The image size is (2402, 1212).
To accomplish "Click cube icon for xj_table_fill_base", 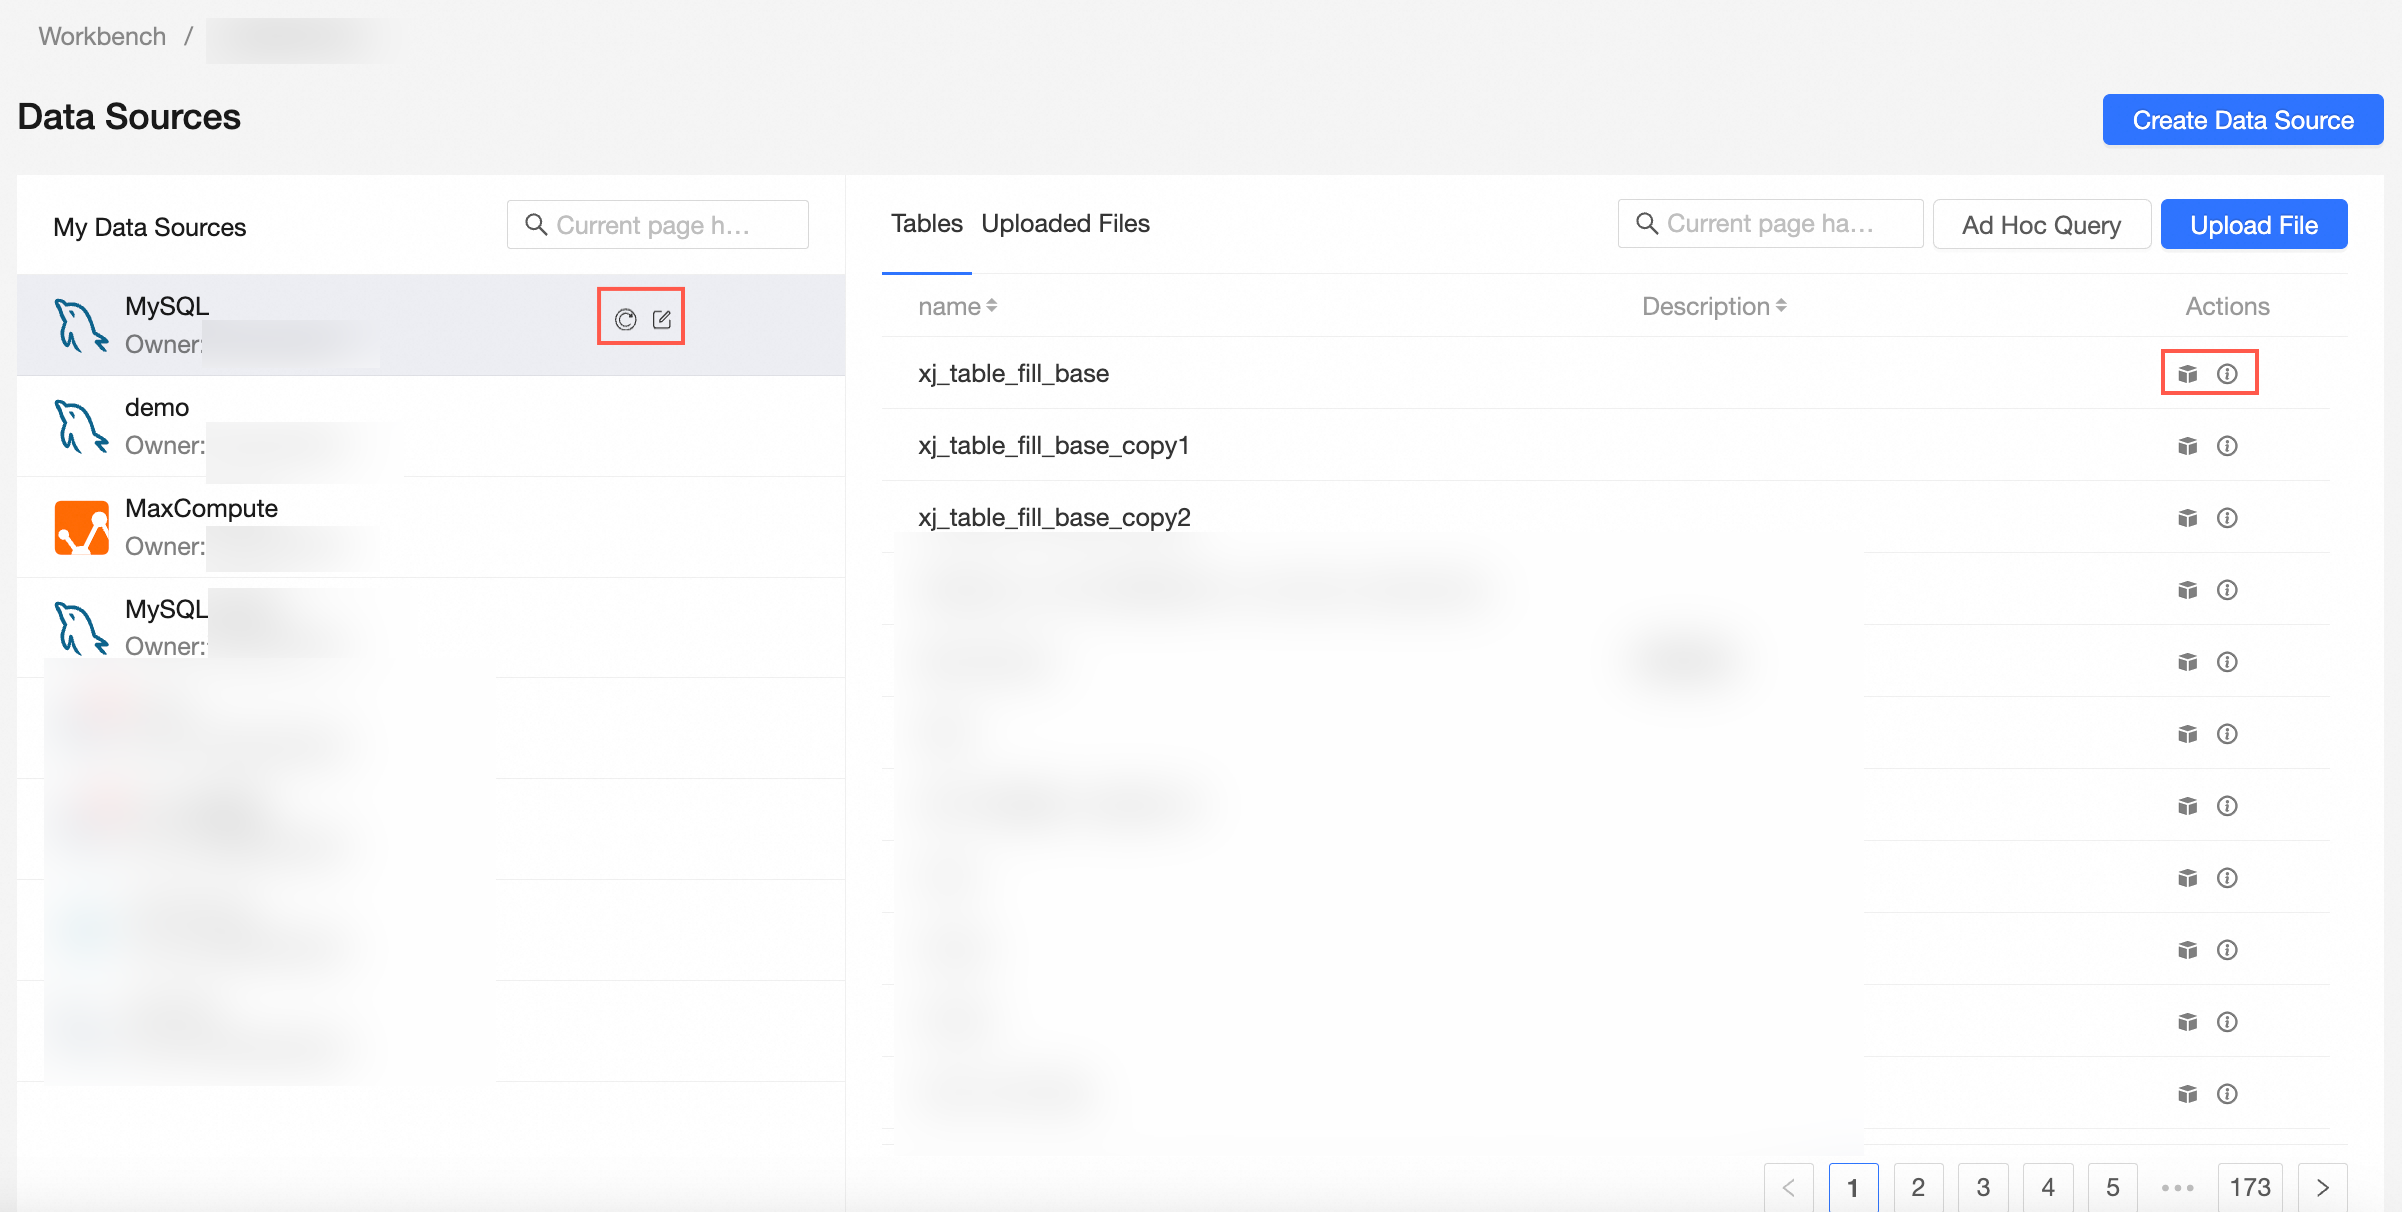I will tap(2187, 373).
